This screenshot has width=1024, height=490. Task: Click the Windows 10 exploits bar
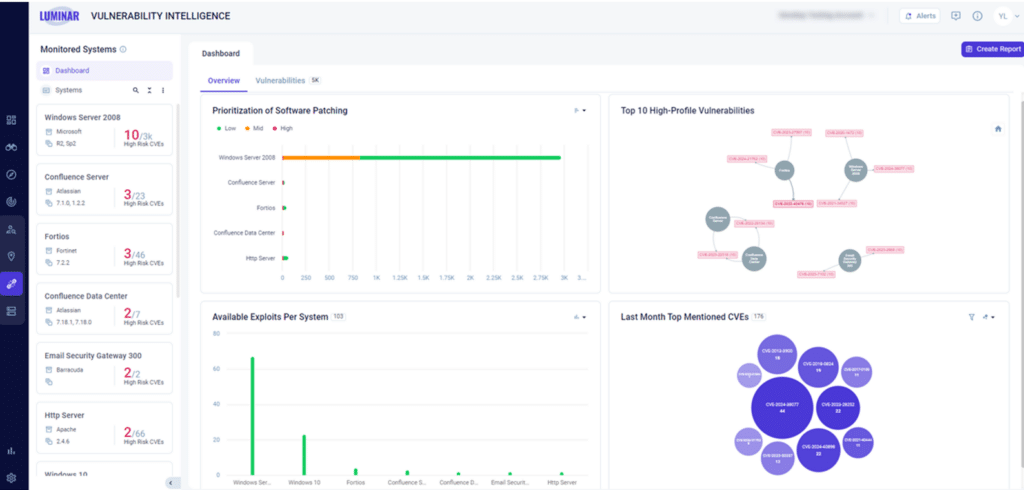[x=304, y=455]
